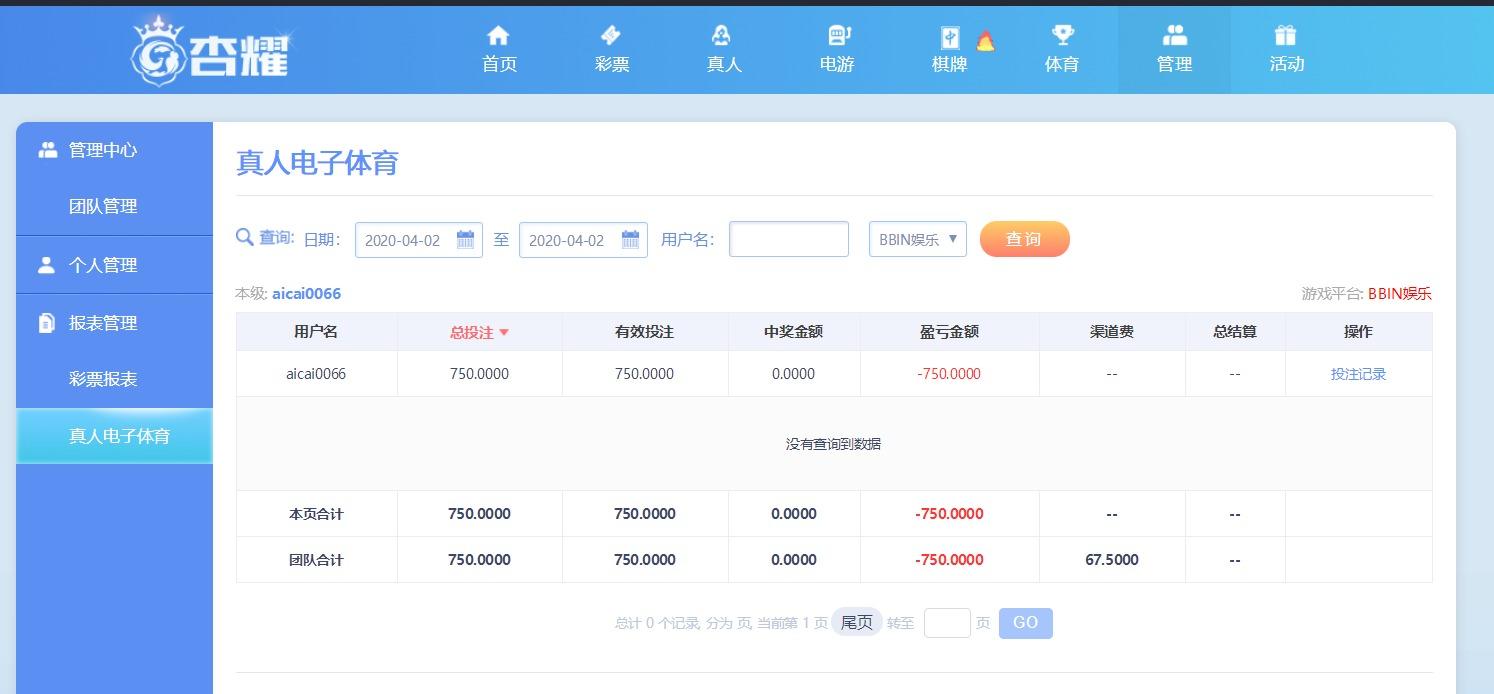This screenshot has width=1494, height=694.
Task: Open start date calendar icon
Action: click(465, 240)
